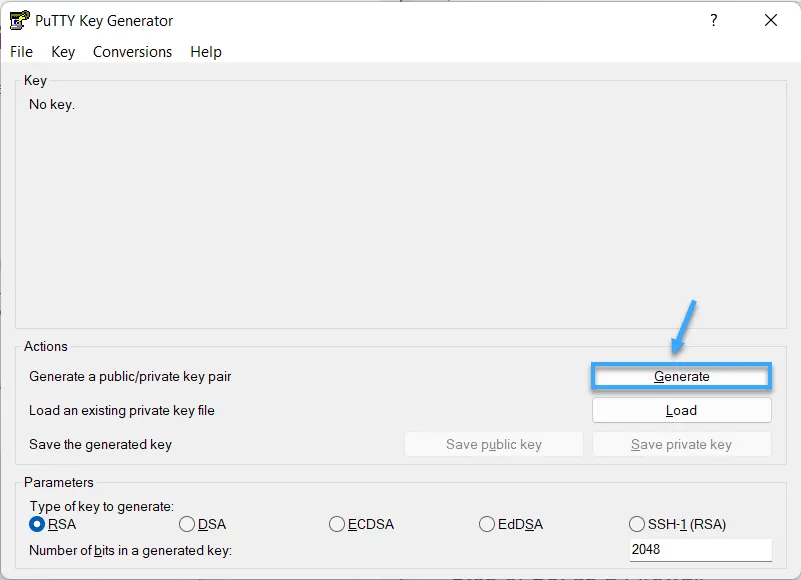
Task: Click the "Number of bits in a generated key:" label
Action: click(131, 550)
